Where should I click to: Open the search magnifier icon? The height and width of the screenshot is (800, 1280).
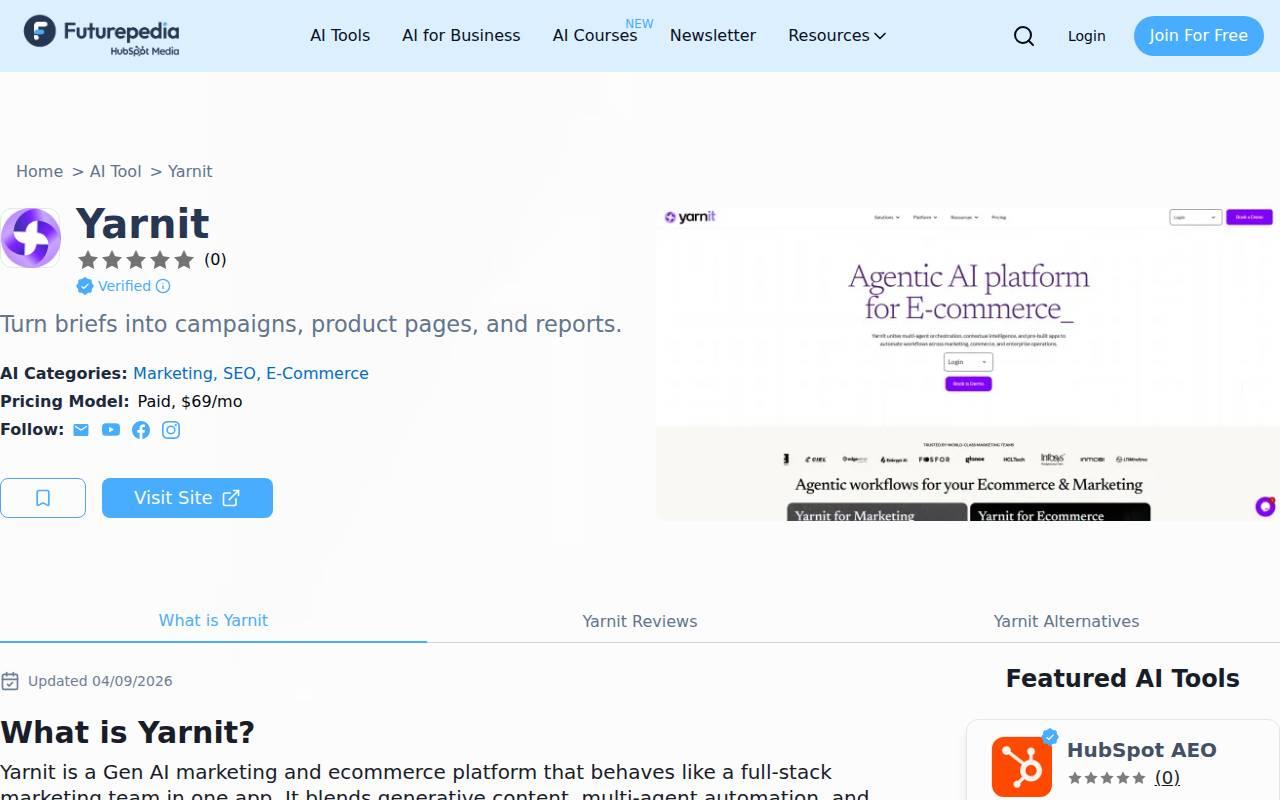[x=1024, y=36]
